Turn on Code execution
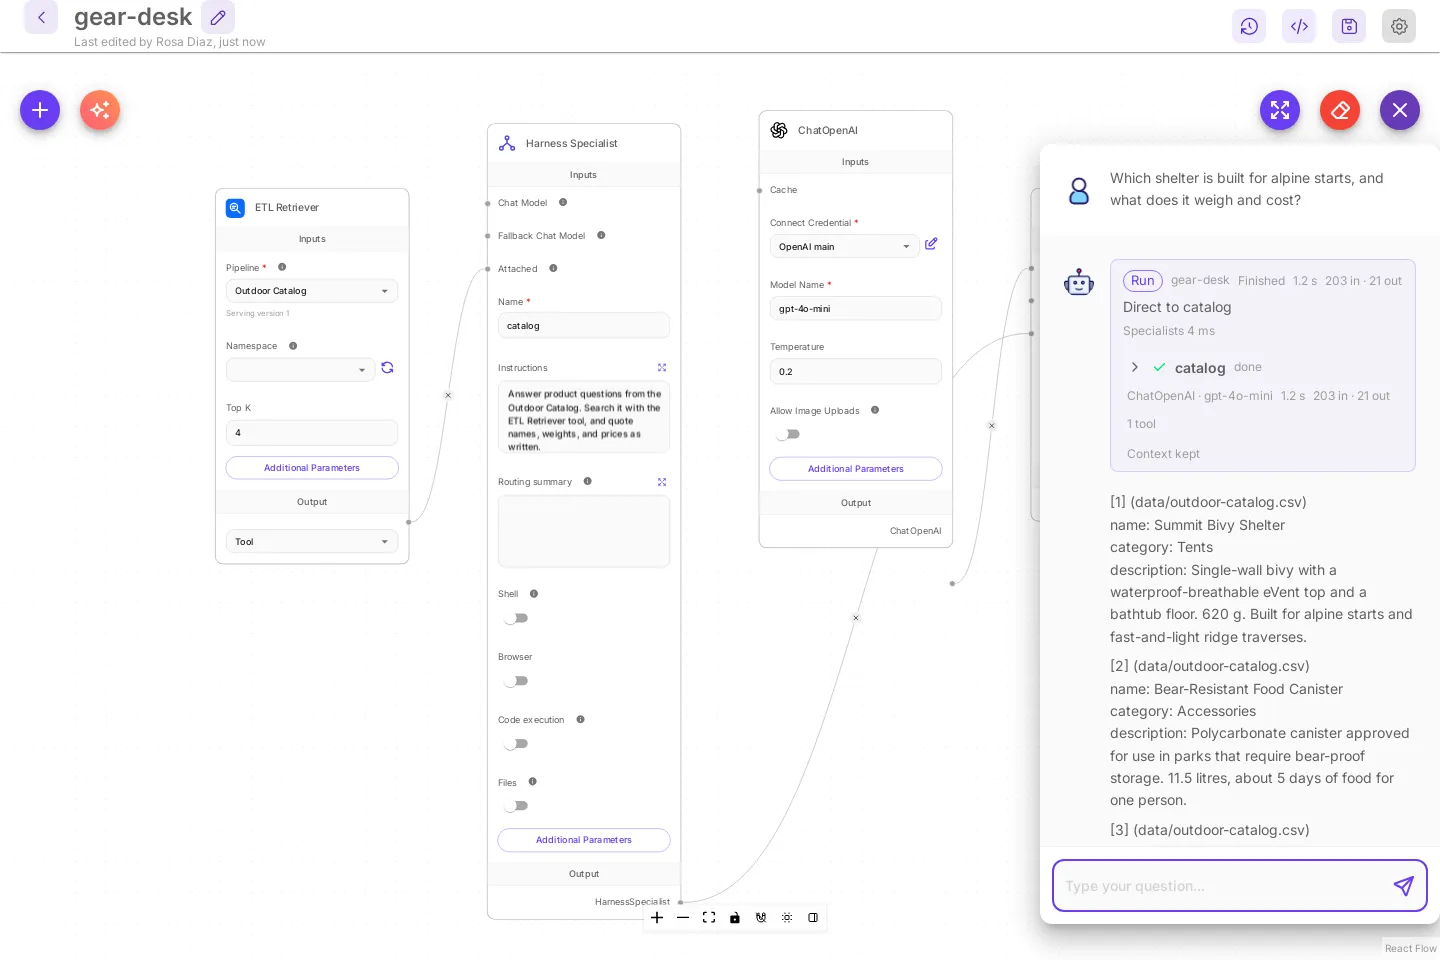 [516, 744]
